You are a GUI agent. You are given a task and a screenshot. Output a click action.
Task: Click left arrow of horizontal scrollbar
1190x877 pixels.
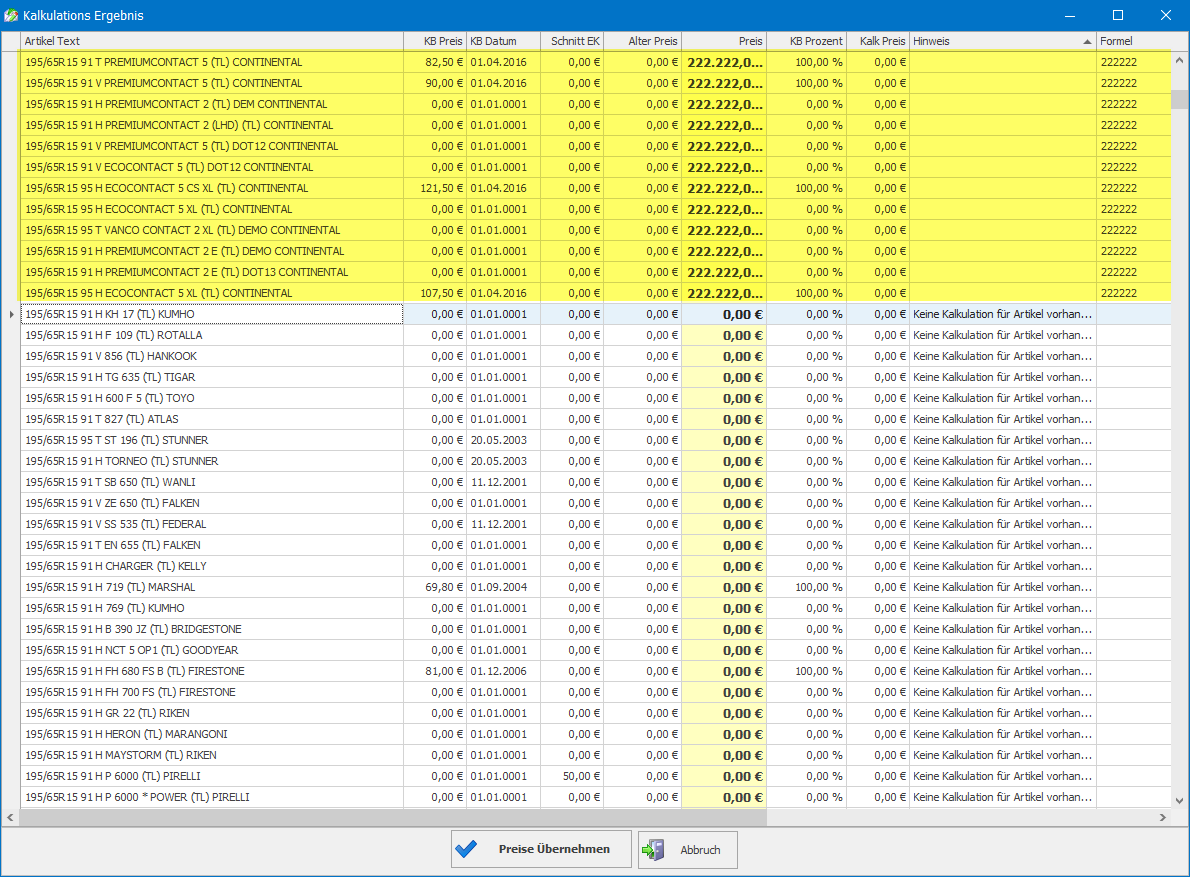[x=11, y=817]
